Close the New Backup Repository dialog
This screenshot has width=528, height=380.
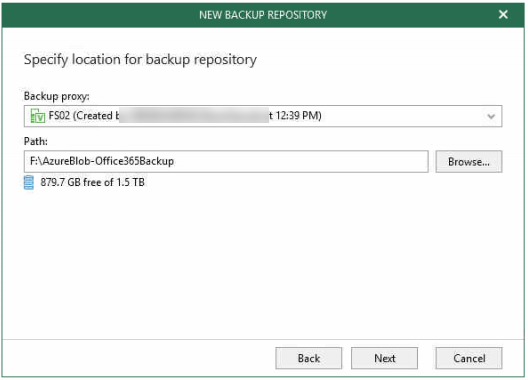503,14
